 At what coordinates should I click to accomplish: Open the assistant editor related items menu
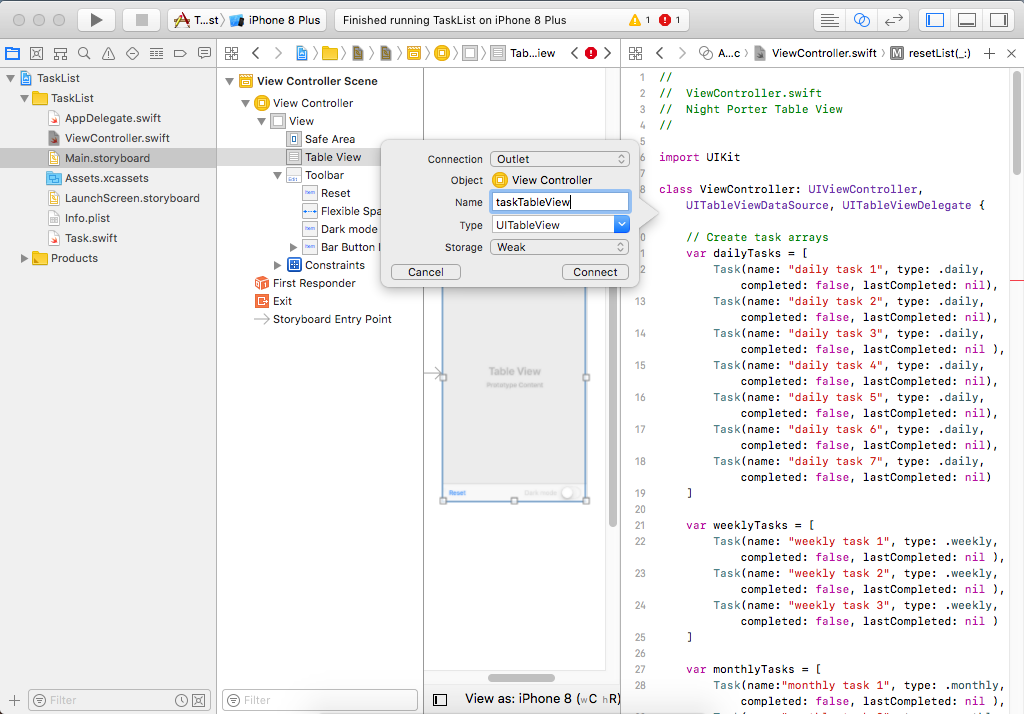click(x=635, y=53)
